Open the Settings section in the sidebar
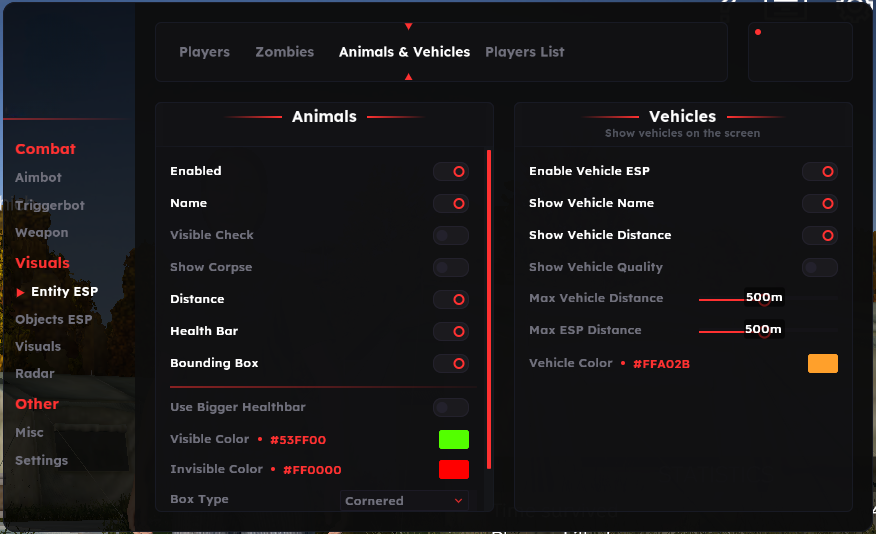This screenshot has height=534, width=876. pyautogui.click(x=41, y=461)
